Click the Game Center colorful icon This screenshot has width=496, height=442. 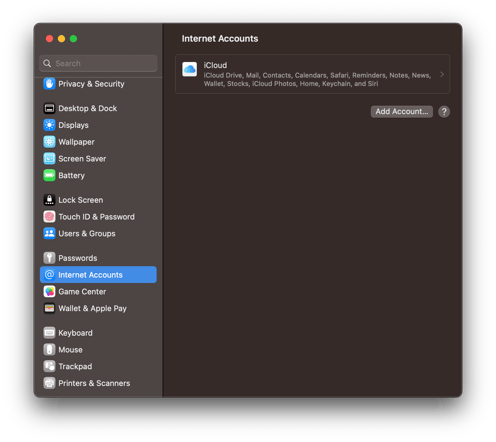(x=49, y=292)
